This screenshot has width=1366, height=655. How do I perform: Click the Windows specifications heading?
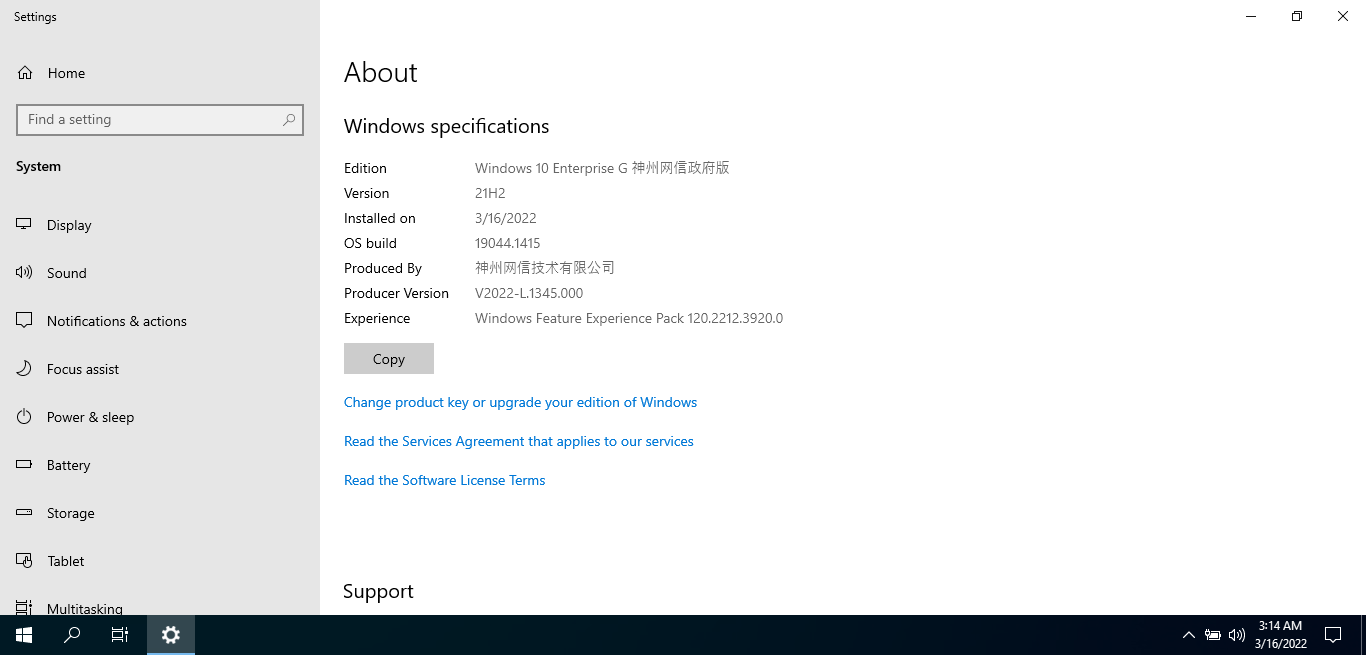point(447,126)
